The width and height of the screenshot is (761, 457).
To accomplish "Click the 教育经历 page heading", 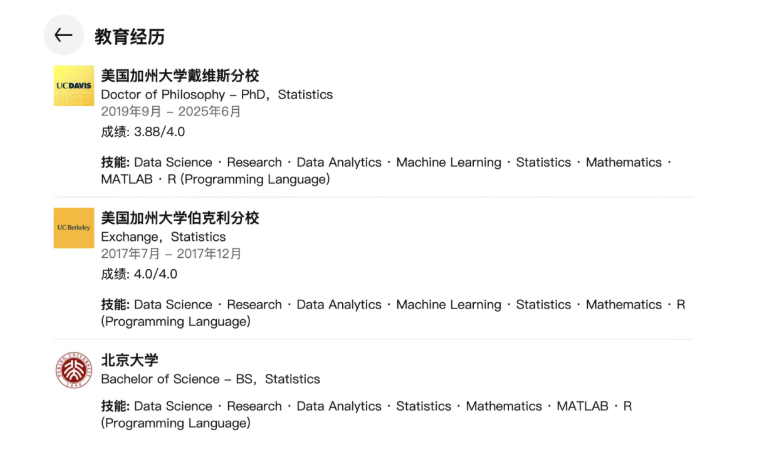I will point(130,37).
